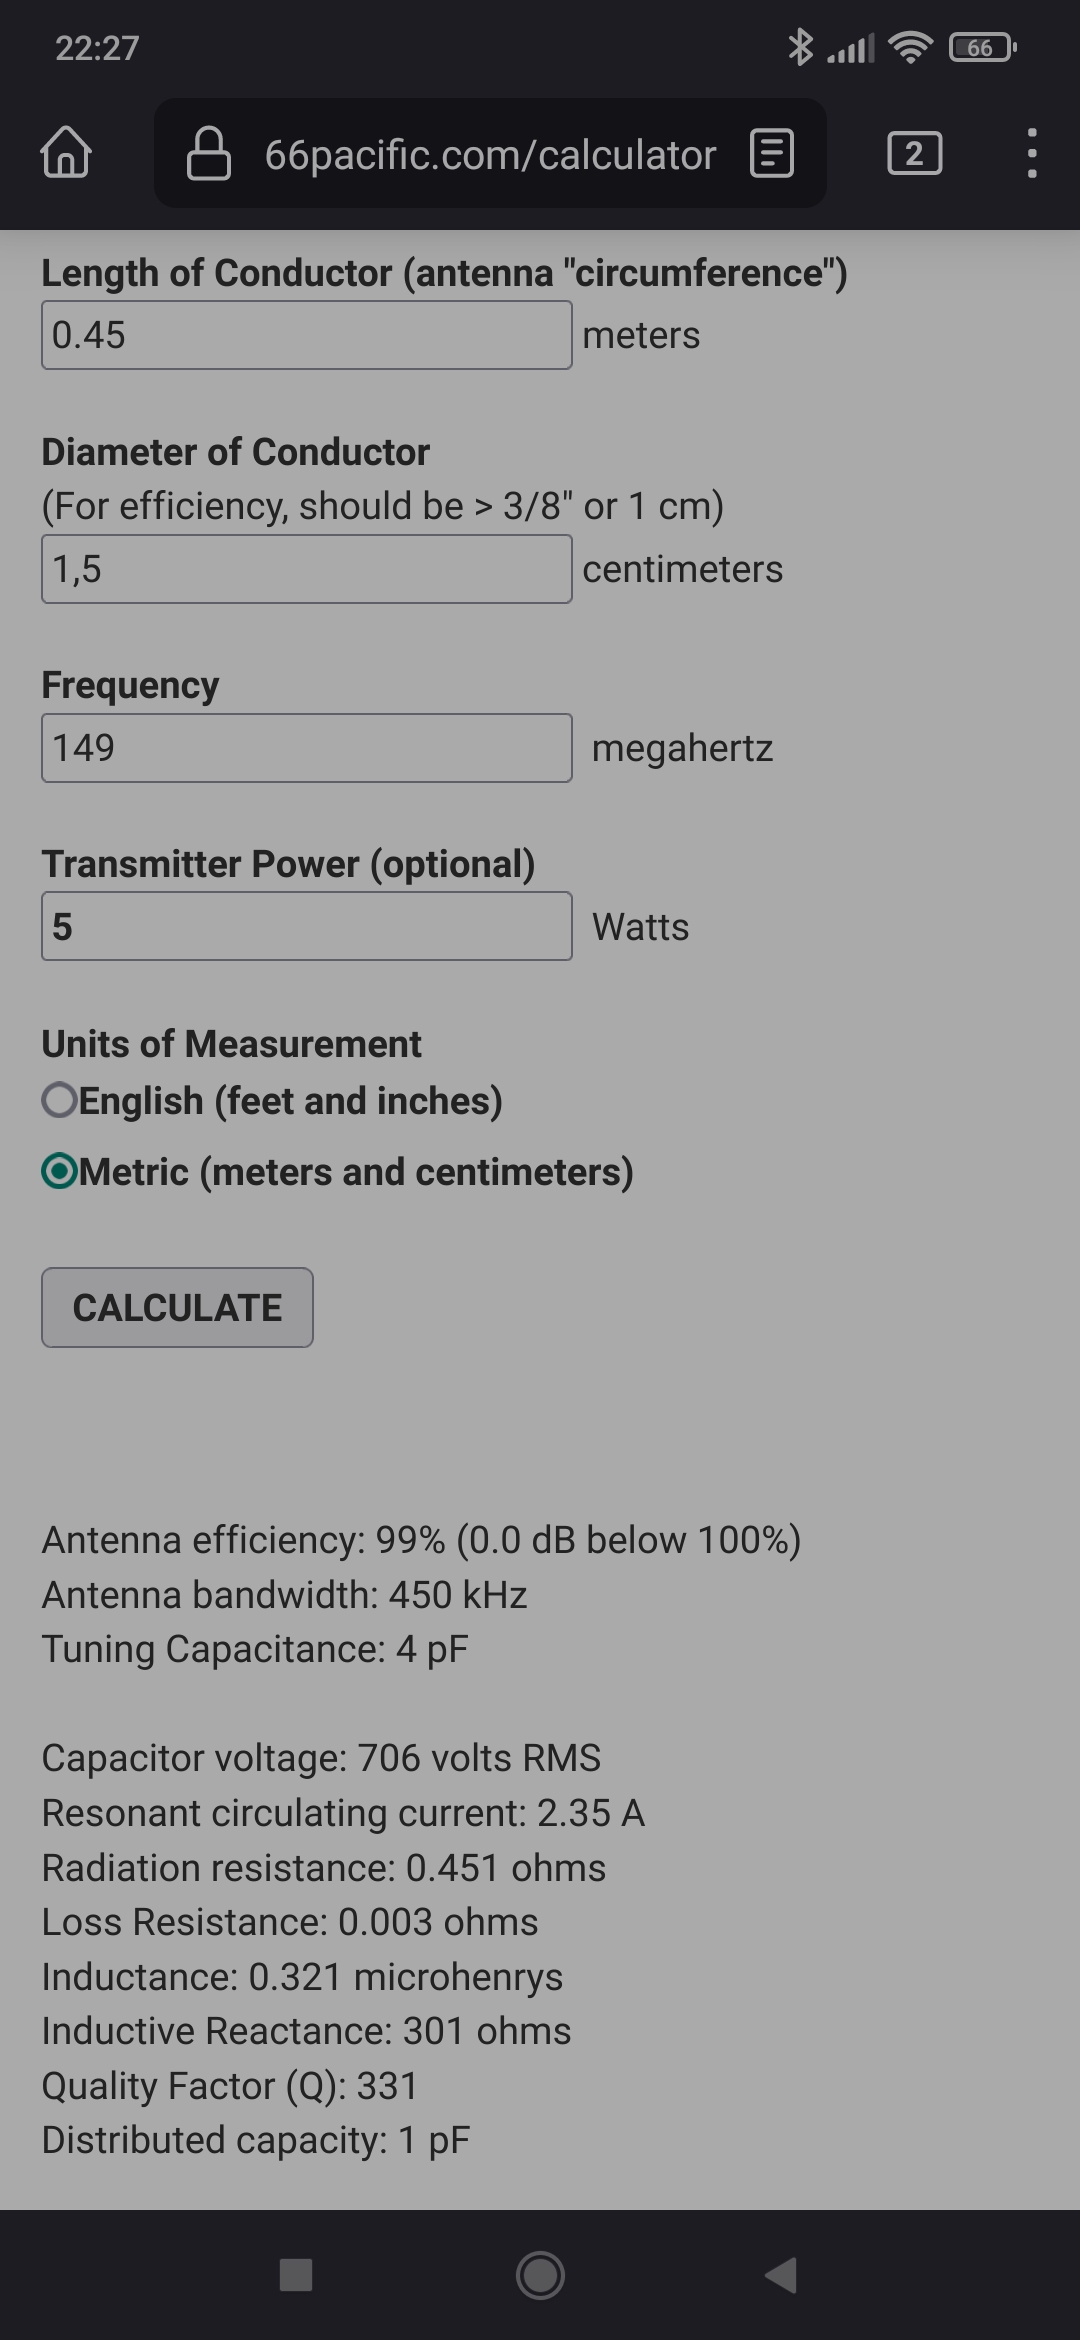Tap the Android back triangle button
Viewport: 1080px width, 2340px height.
tap(781, 2275)
